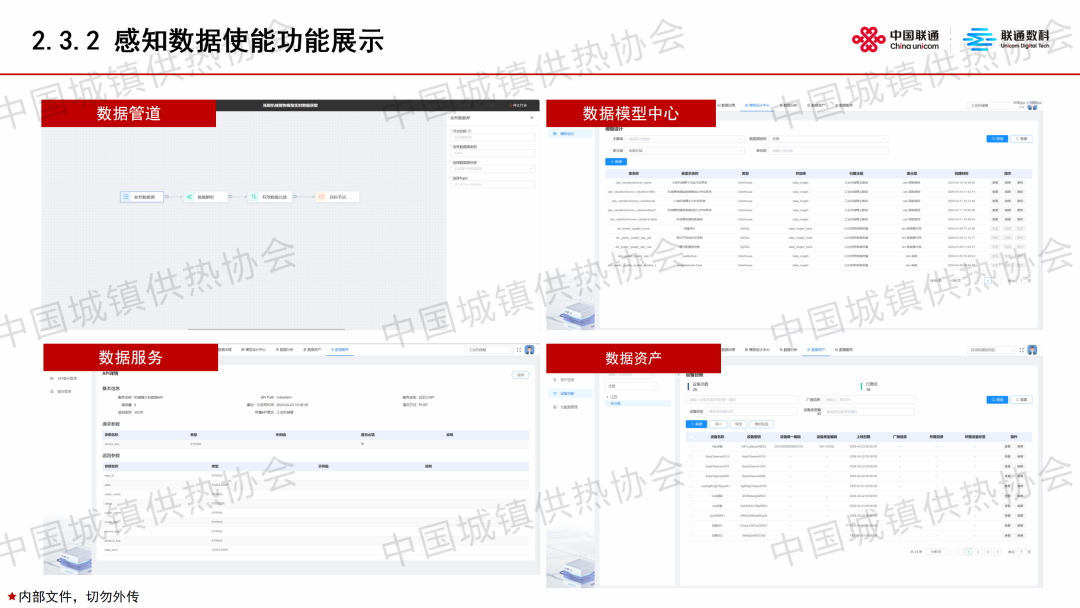
Task: Check the first device row checkbox
Action: [689, 447]
